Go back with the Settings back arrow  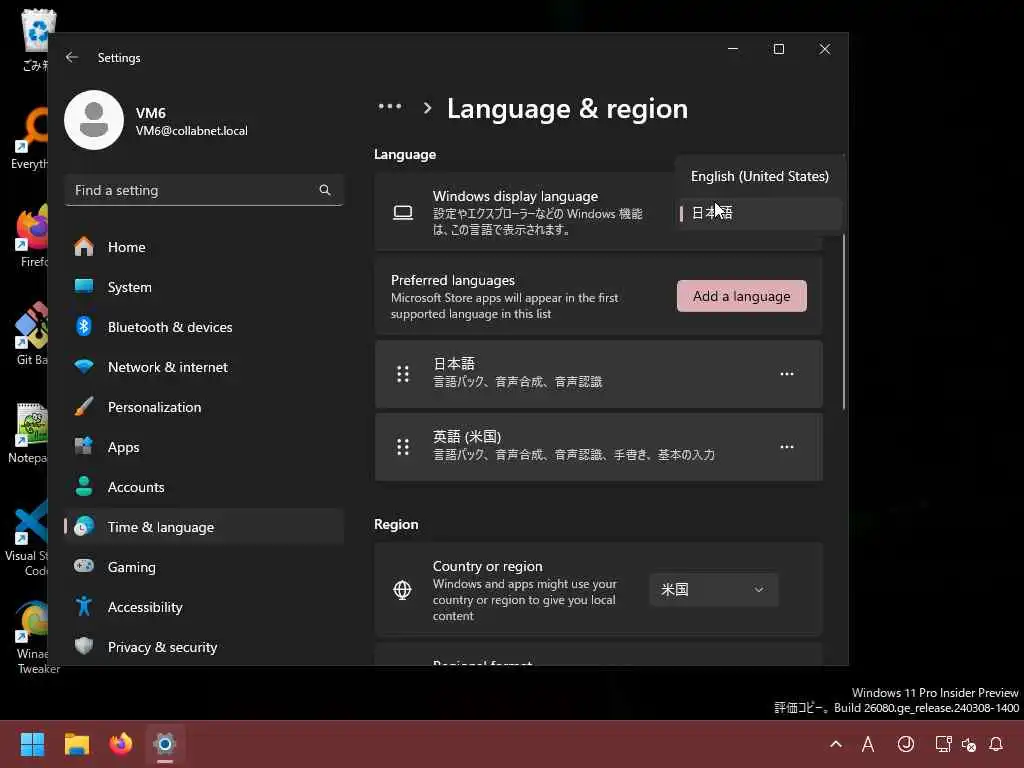click(x=72, y=57)
